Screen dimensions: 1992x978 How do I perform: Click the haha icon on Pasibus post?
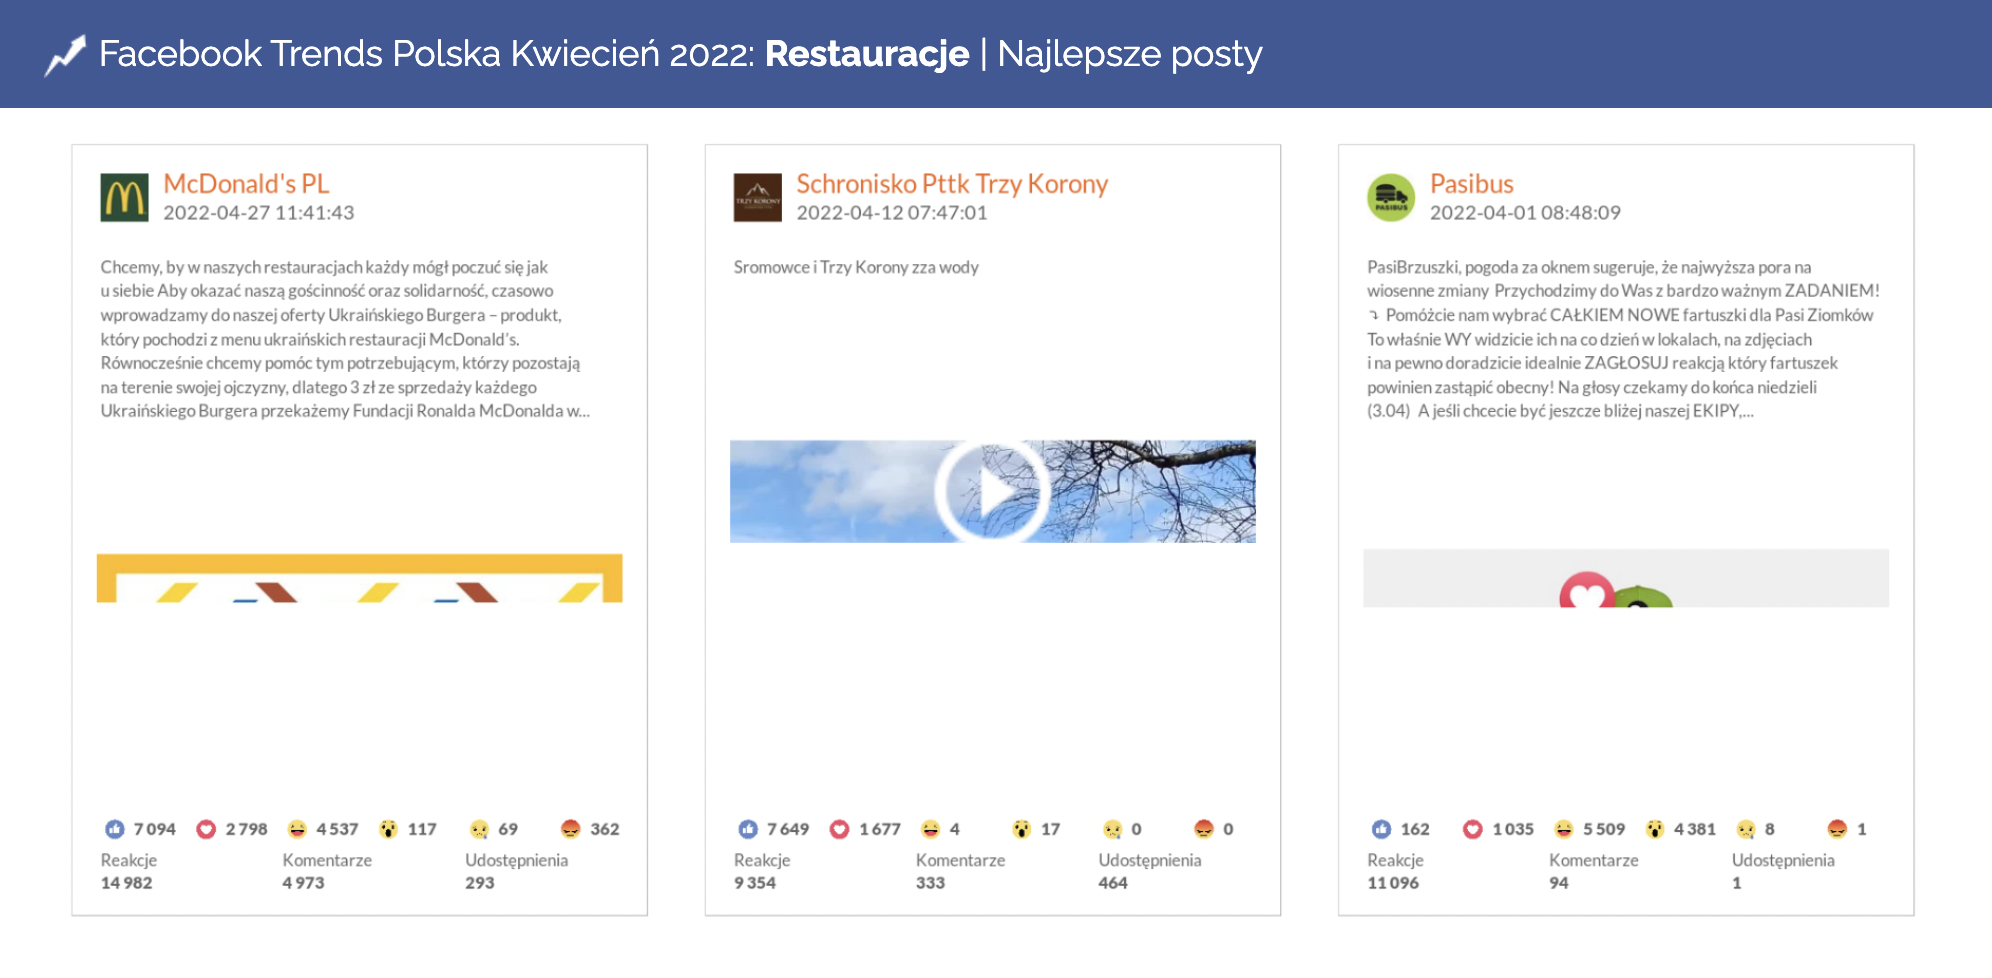pyautogui.click(x=1563, y=829)
